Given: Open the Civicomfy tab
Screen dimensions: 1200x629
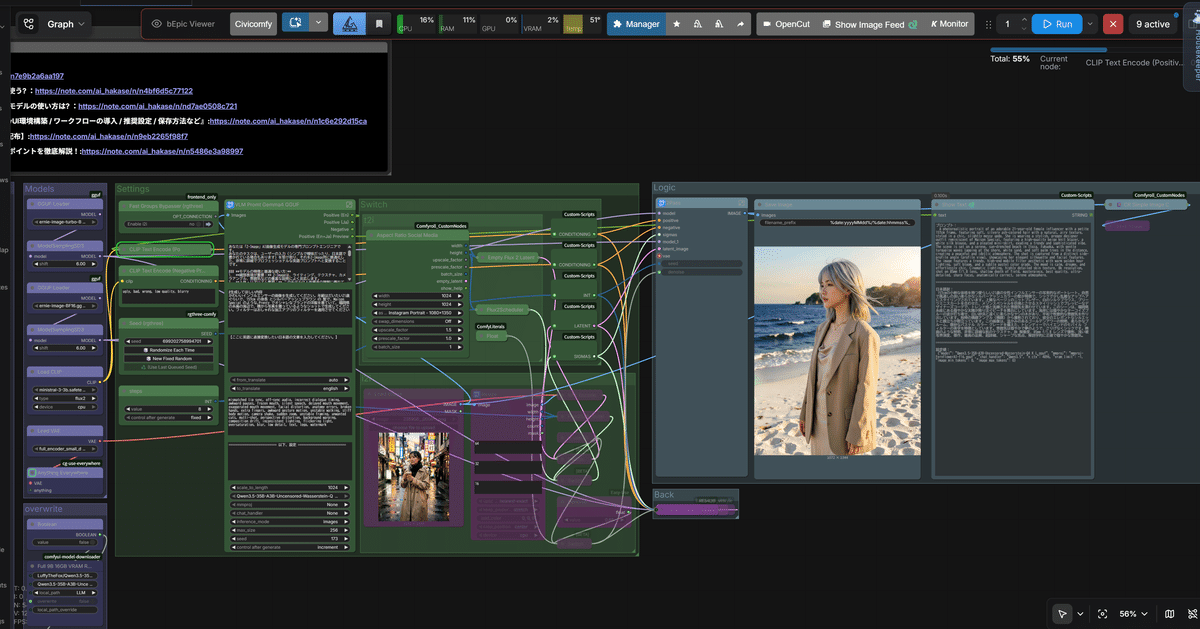Looking at the screenshot, I should tap(254, 24).
